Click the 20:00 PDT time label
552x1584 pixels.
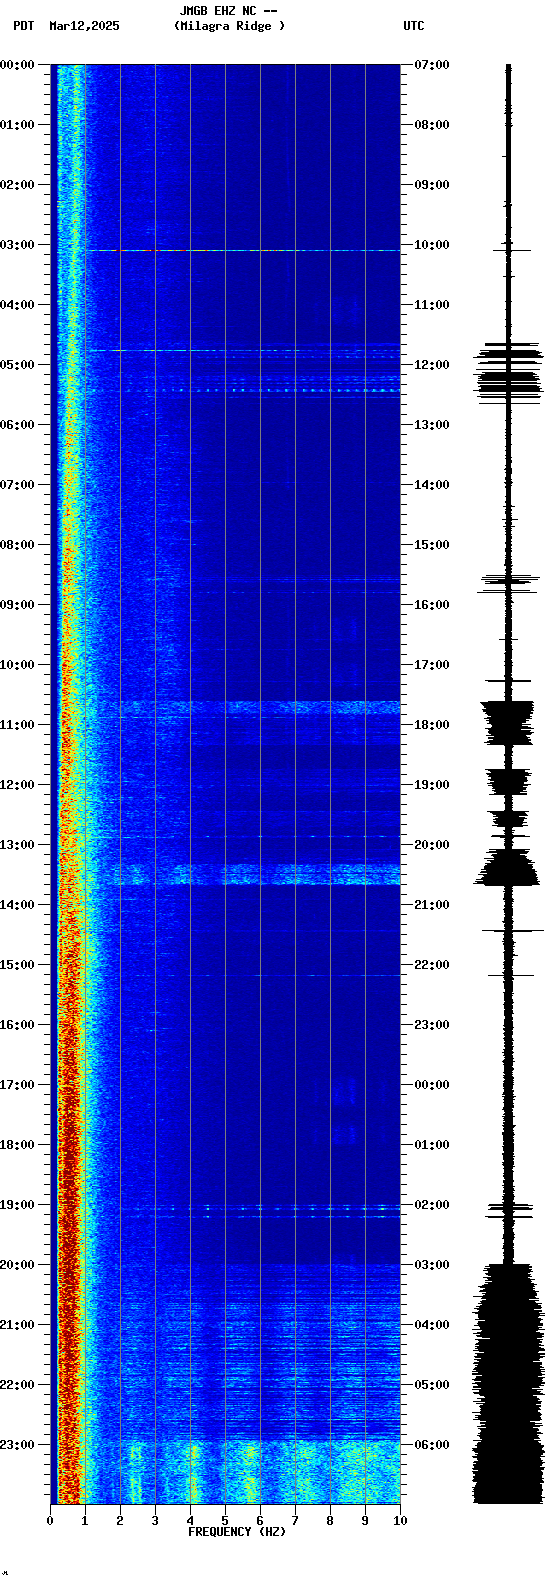17,1265
